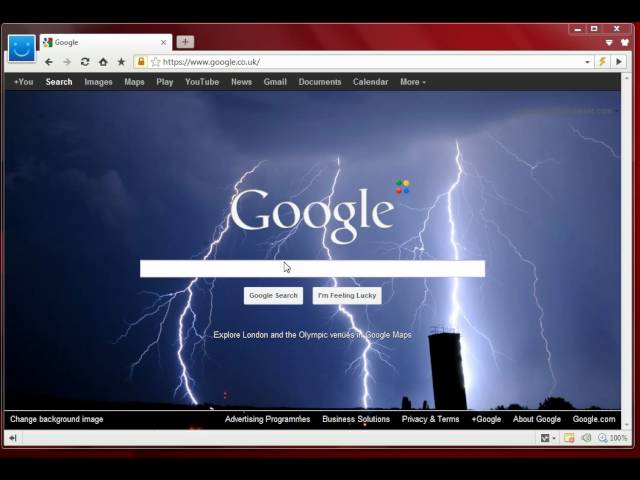Click the split-screen icon in status bar
Screen dimensions: 640x480
[x=569, y=438]
